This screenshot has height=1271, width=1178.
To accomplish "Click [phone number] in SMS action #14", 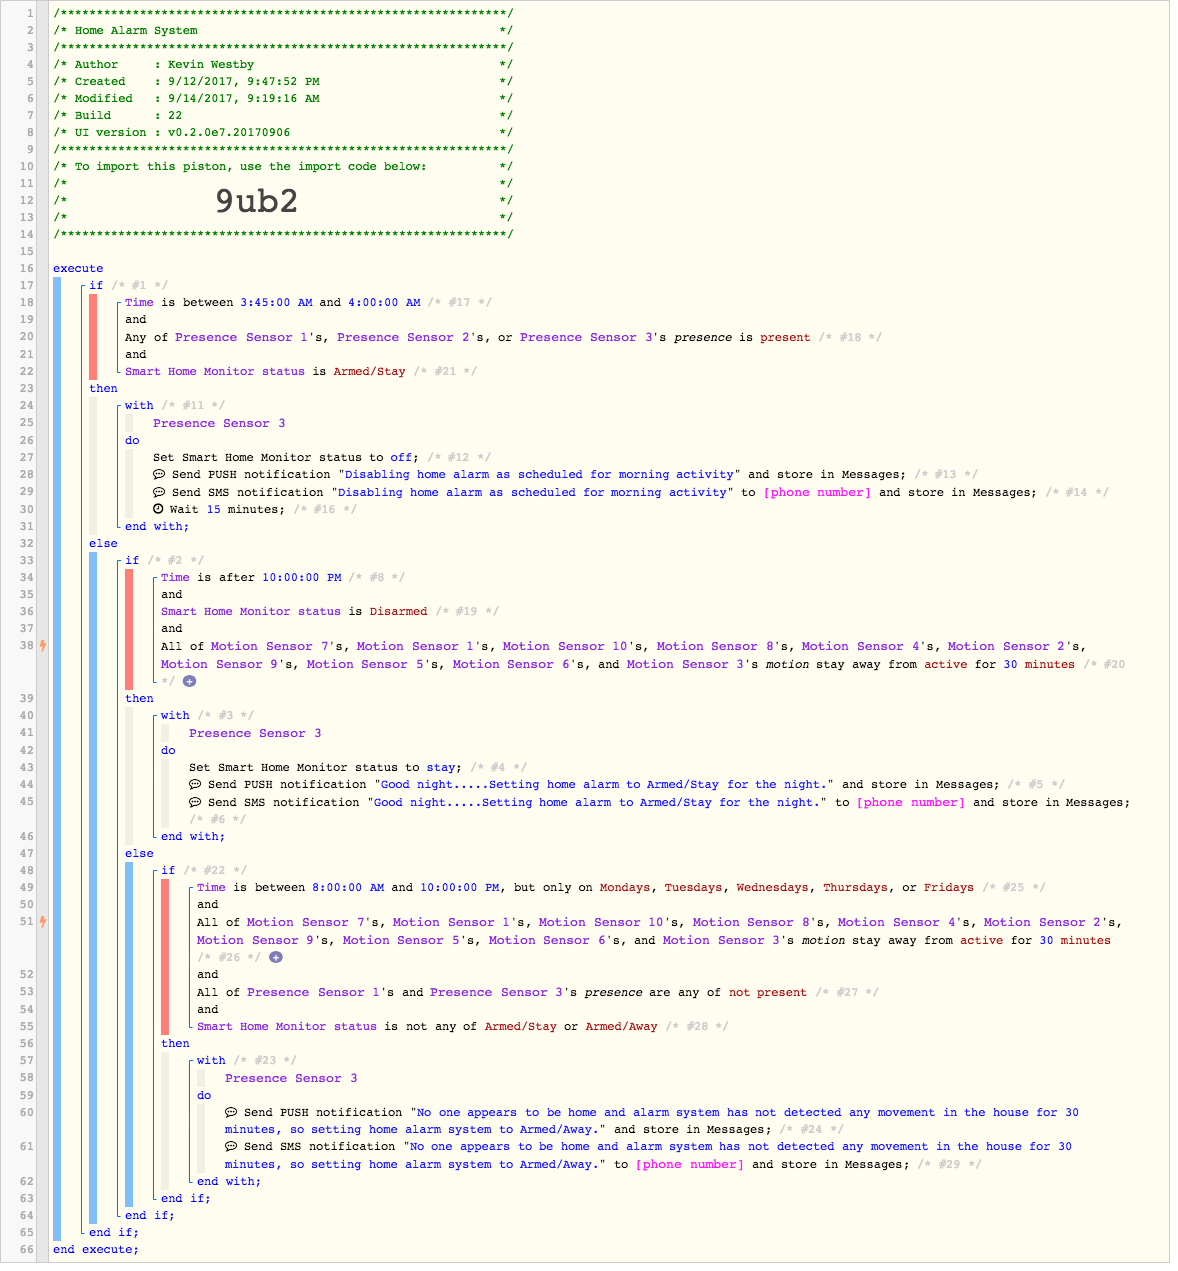I will pos(817,492).
